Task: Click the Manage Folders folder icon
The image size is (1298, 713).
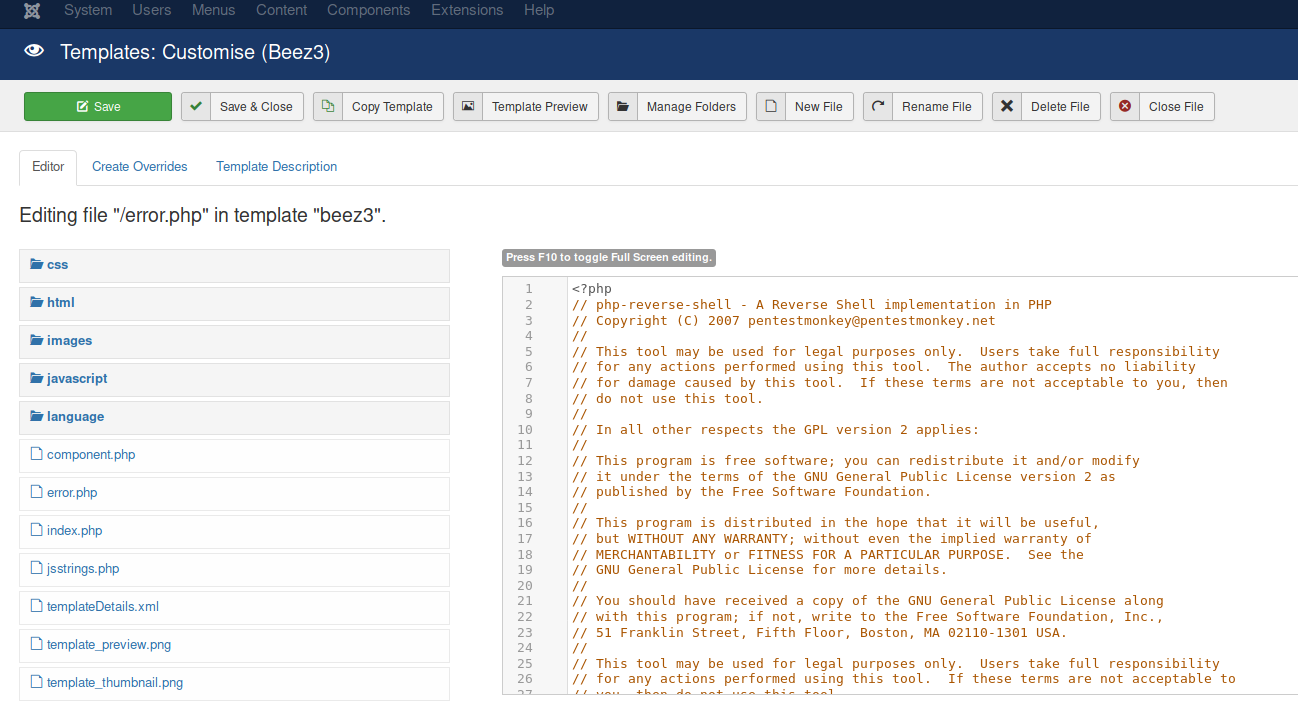Action: [623, 107]
